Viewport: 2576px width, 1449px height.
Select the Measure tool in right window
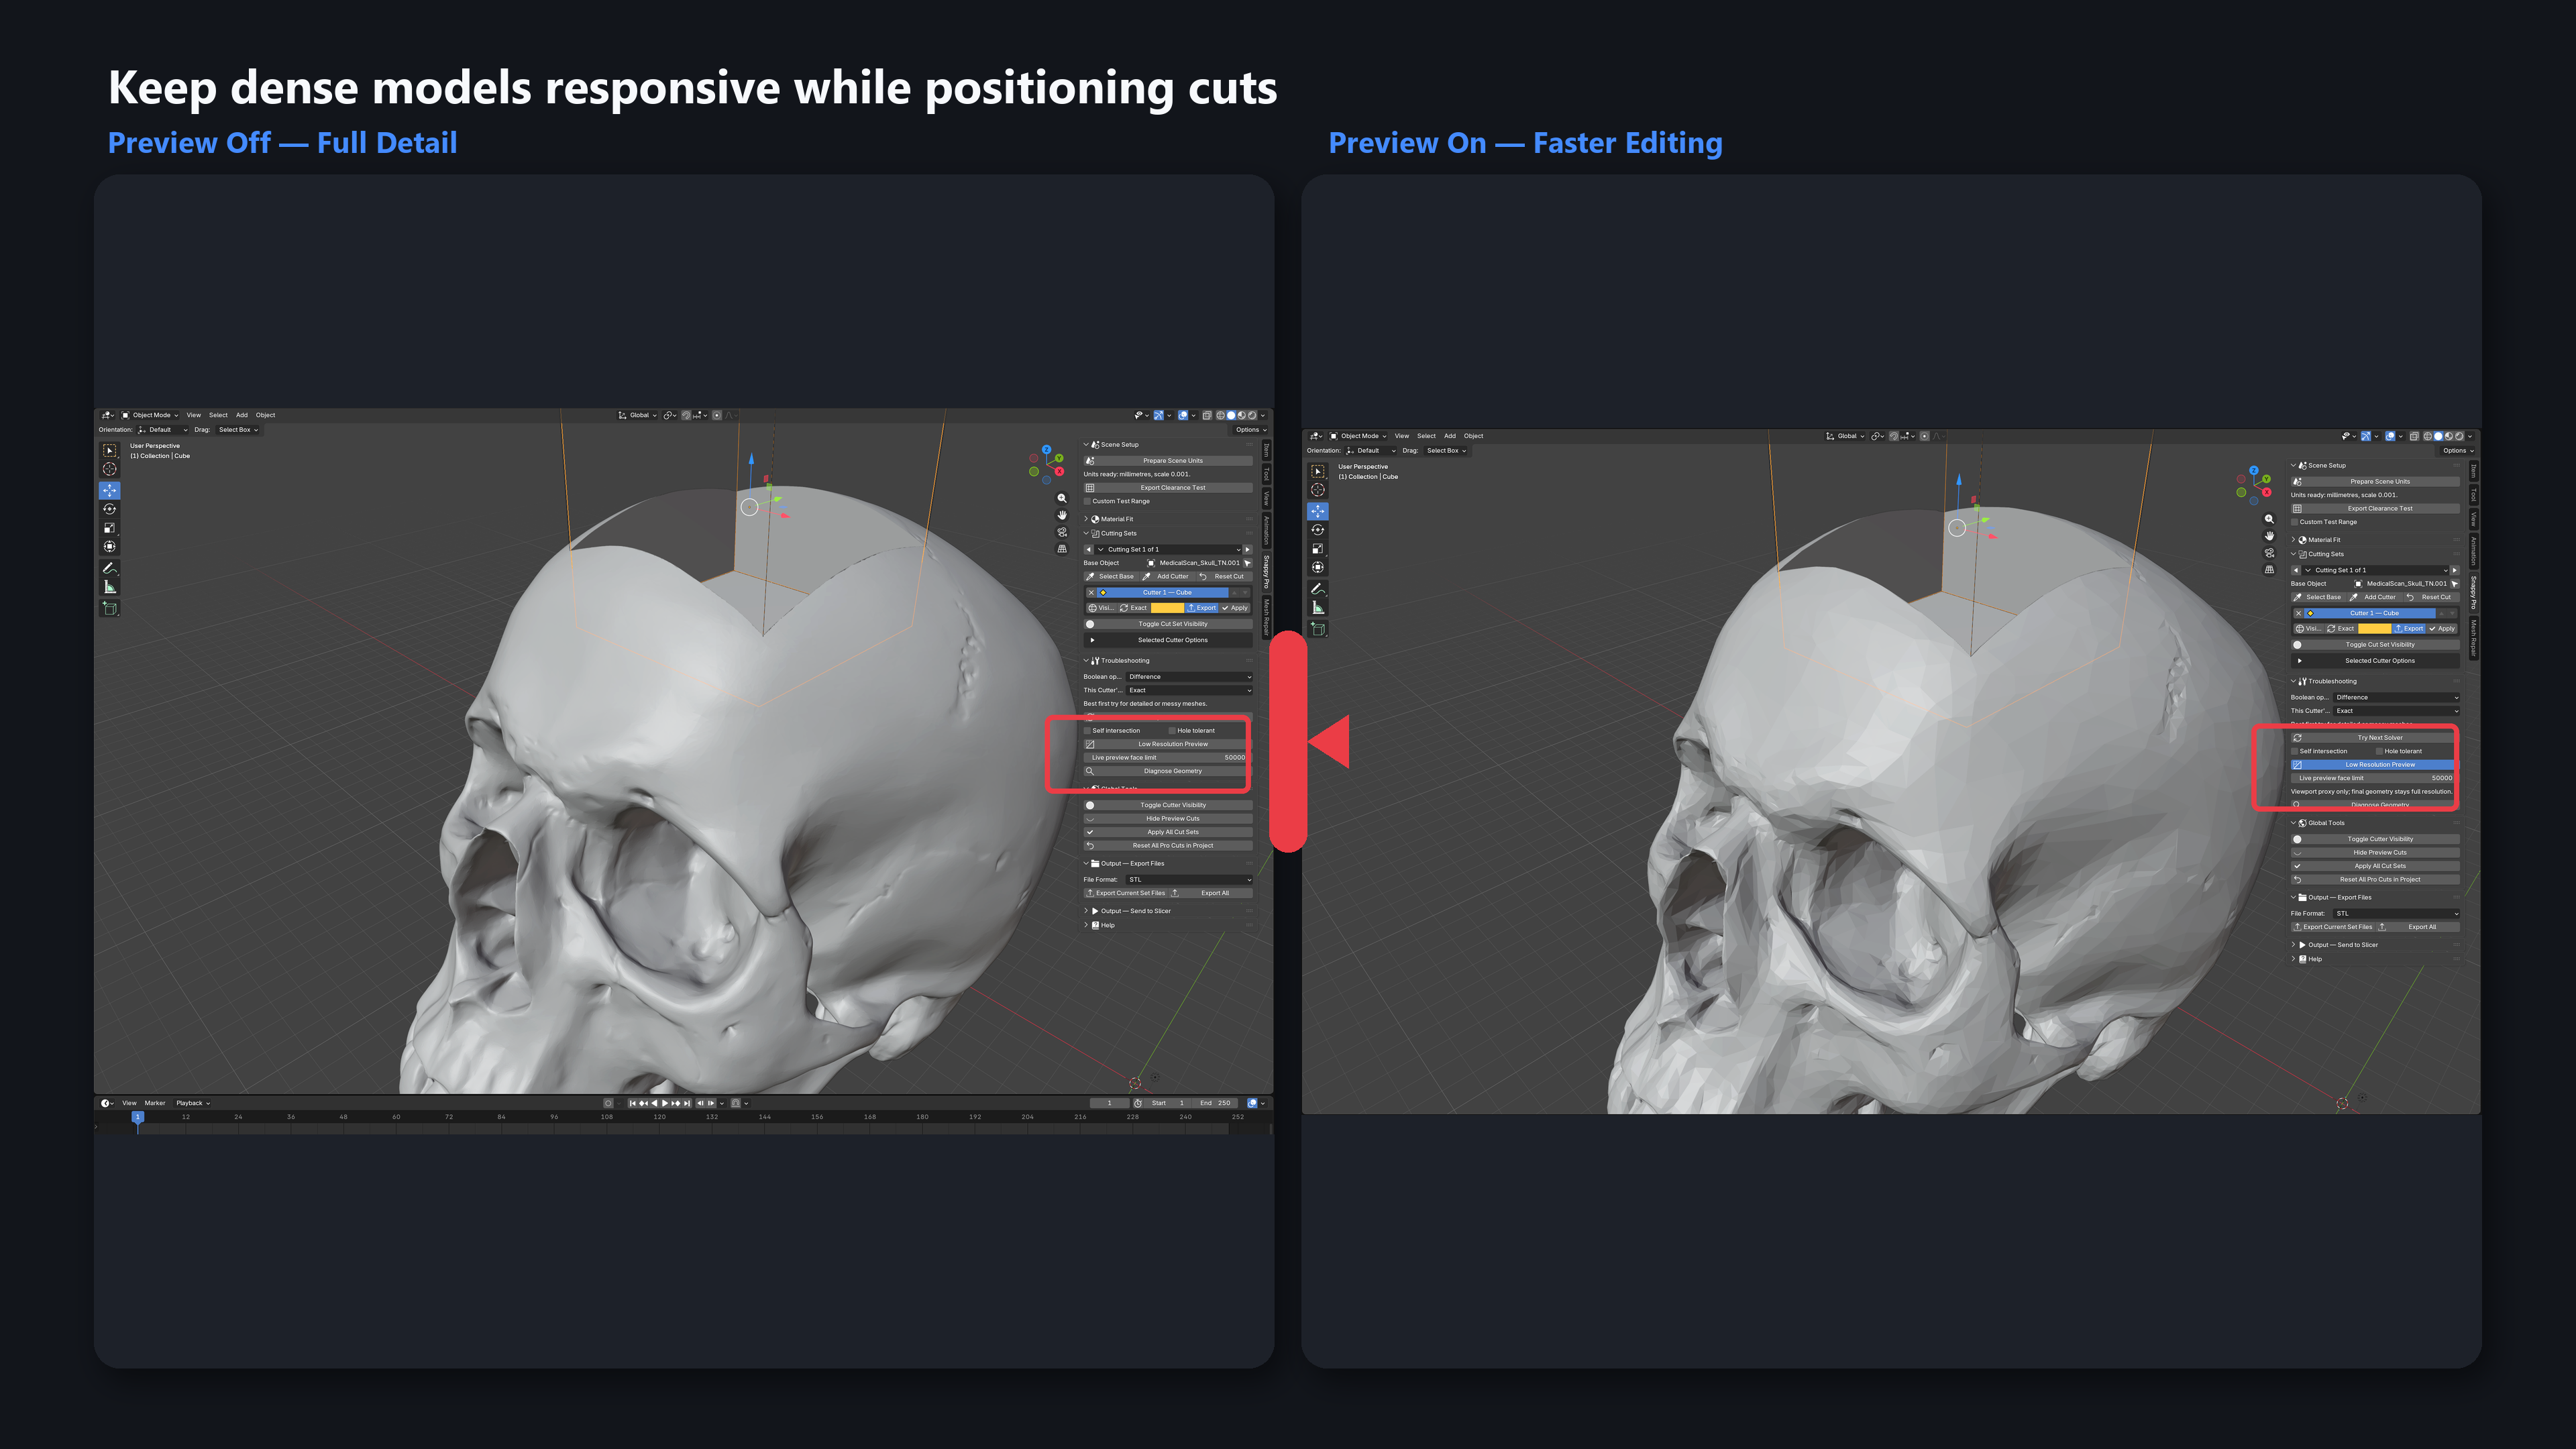click(x=1318, y=608)
